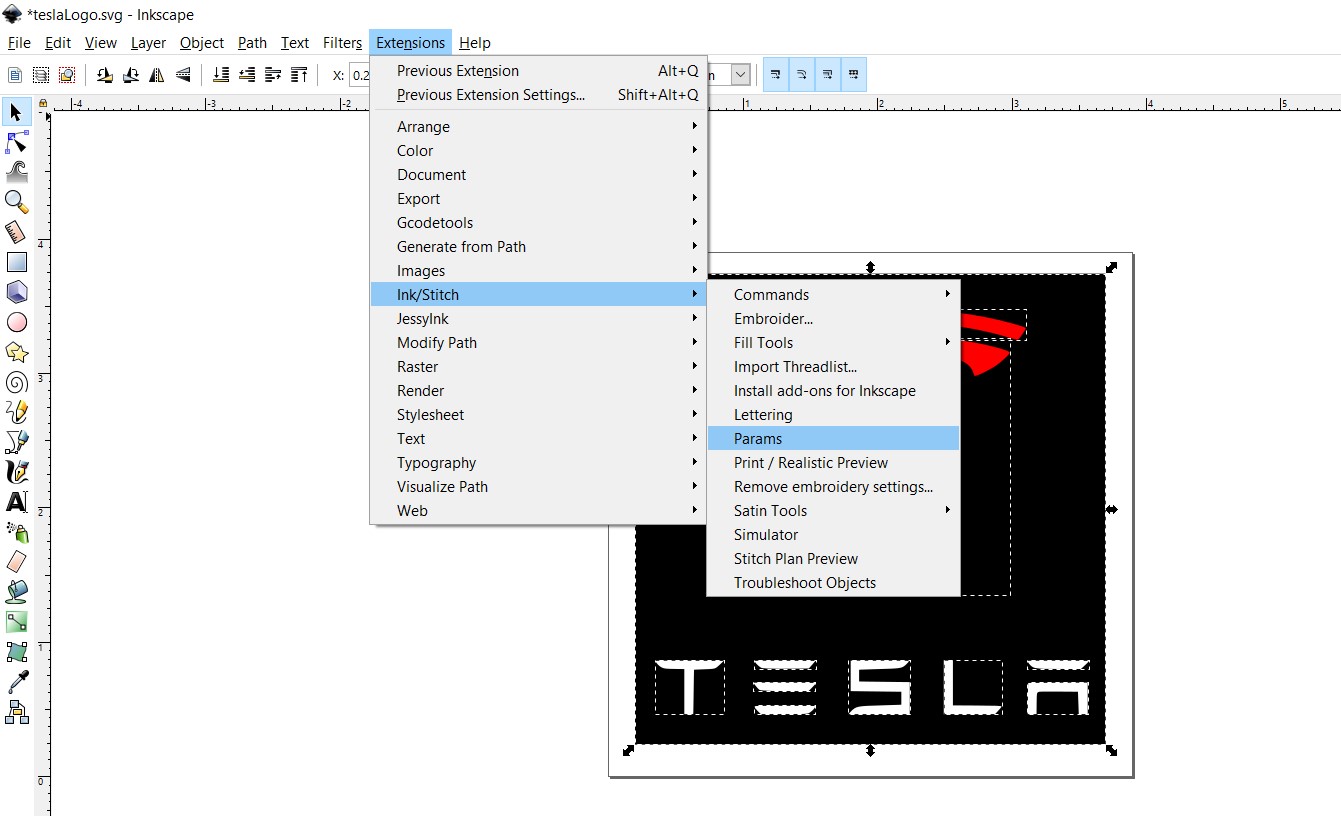Screen dimensions: 1341x816
Task: Select the 3D box tool
Action: coord(16,292)
